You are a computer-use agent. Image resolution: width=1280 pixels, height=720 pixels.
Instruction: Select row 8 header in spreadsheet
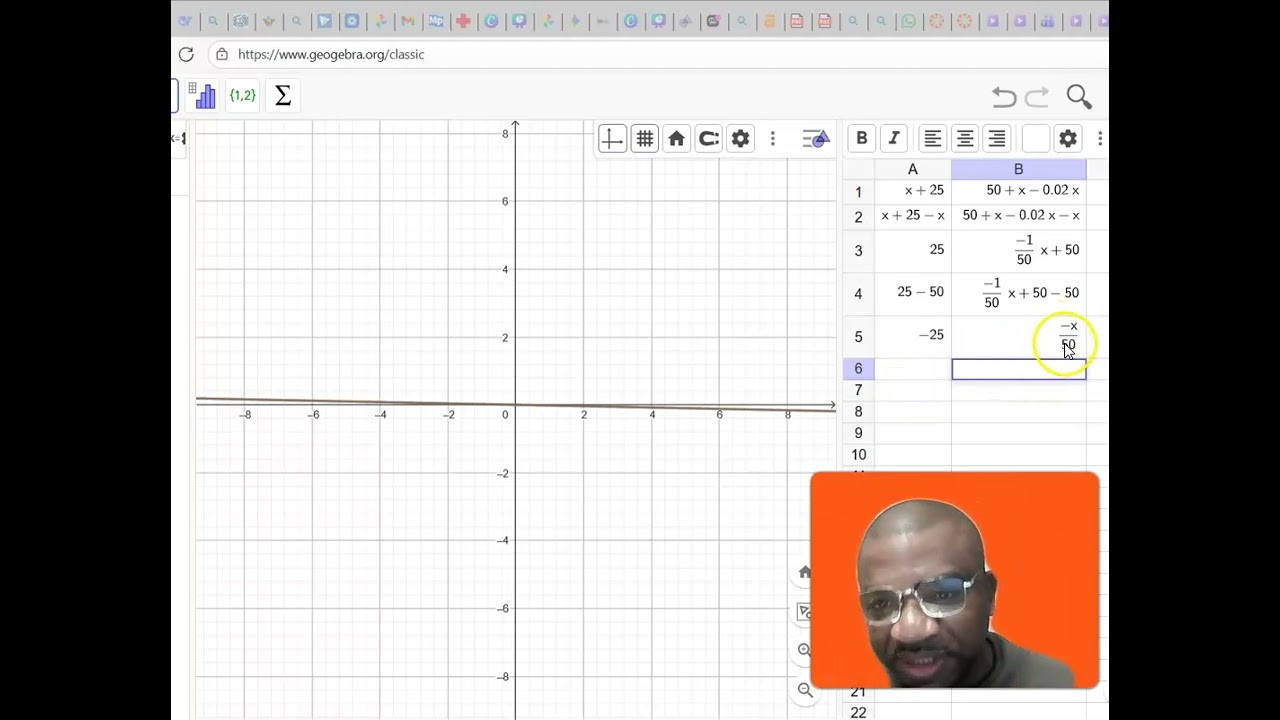click(x=858, y=412)
